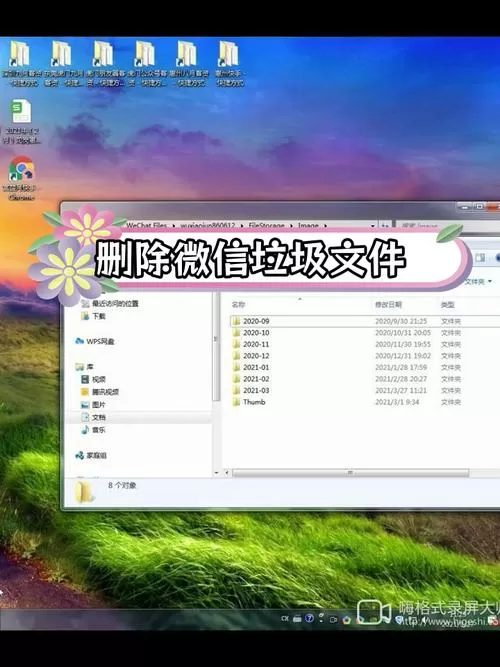The height and width of the screenshot is (667, 500).
Task: Click date 2021/3/27 11:21 cell
Action: point(401,390)
